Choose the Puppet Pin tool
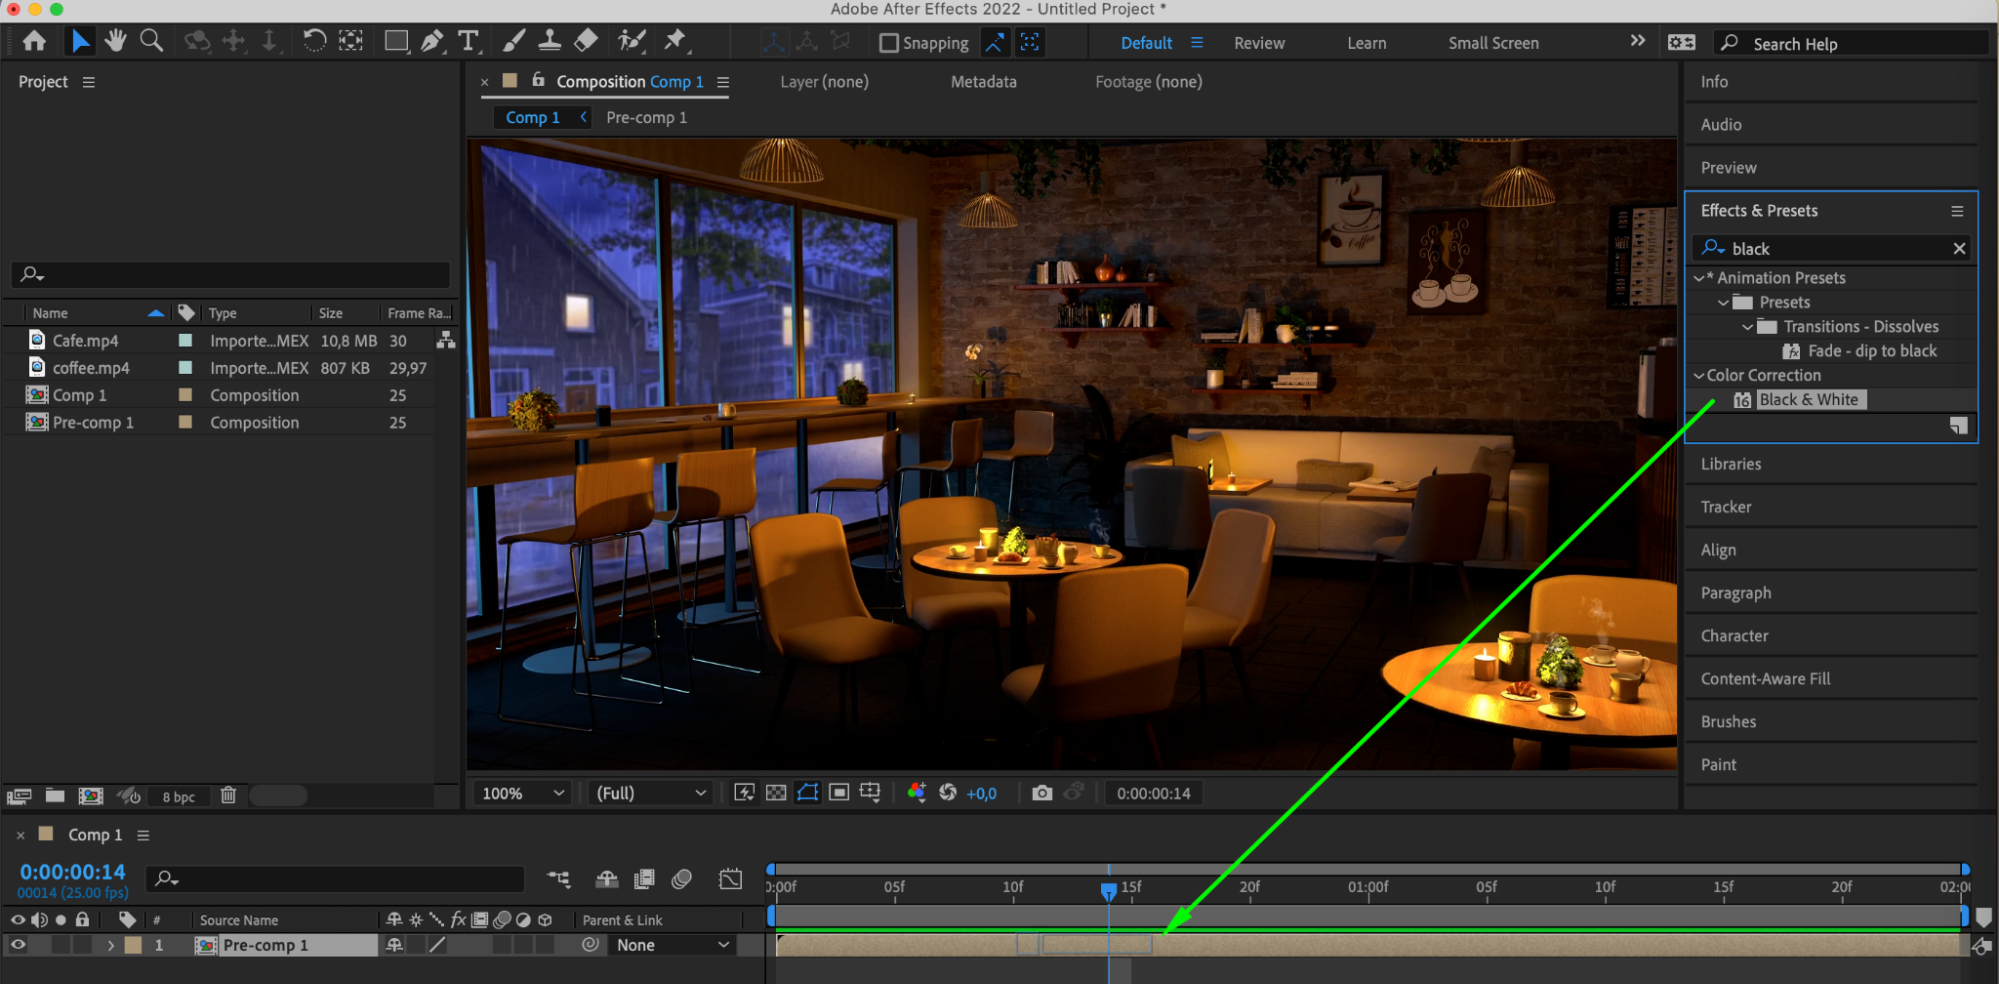The height and width of the screenshot is (984, 1999). 676,41
